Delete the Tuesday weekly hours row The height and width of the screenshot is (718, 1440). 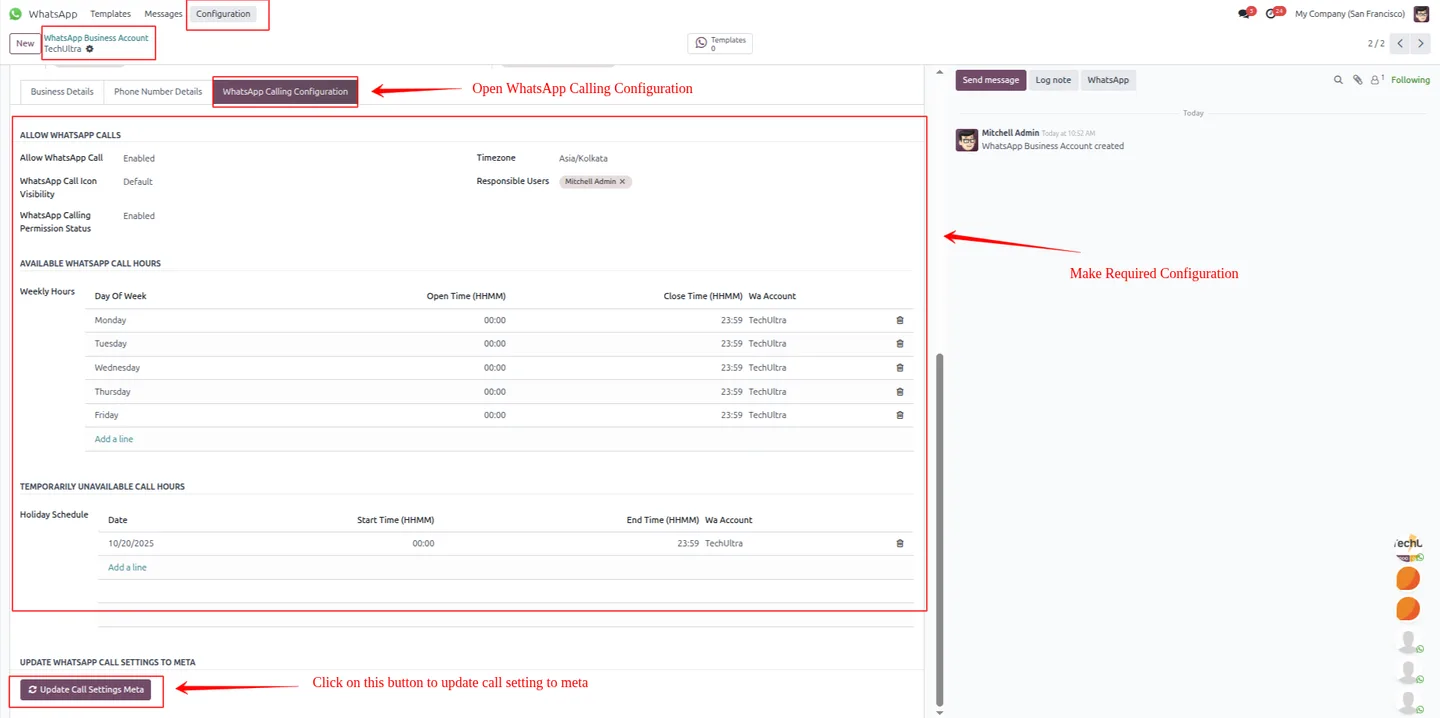click(900, 344)
